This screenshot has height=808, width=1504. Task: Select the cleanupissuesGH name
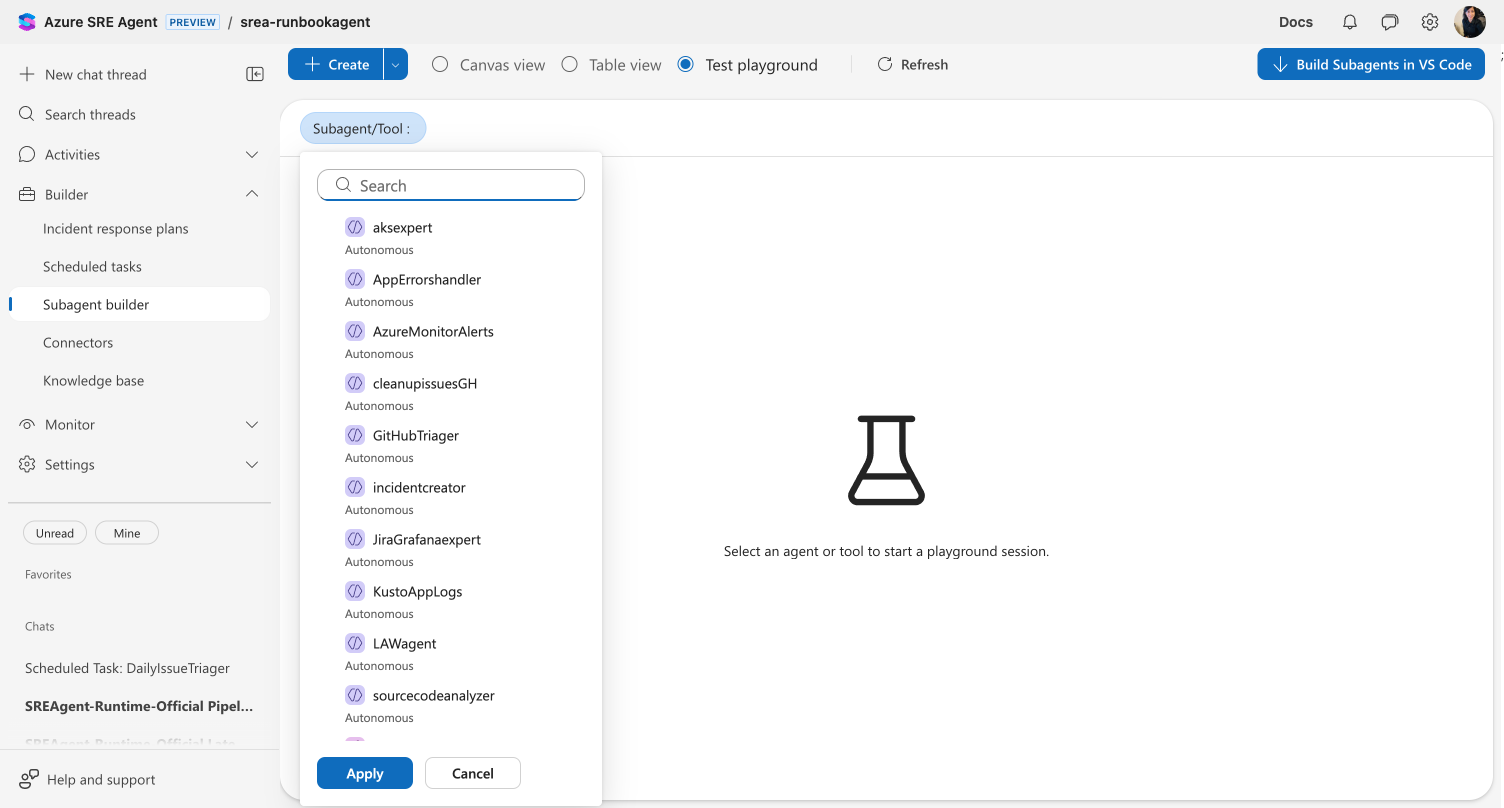[425, 383]
